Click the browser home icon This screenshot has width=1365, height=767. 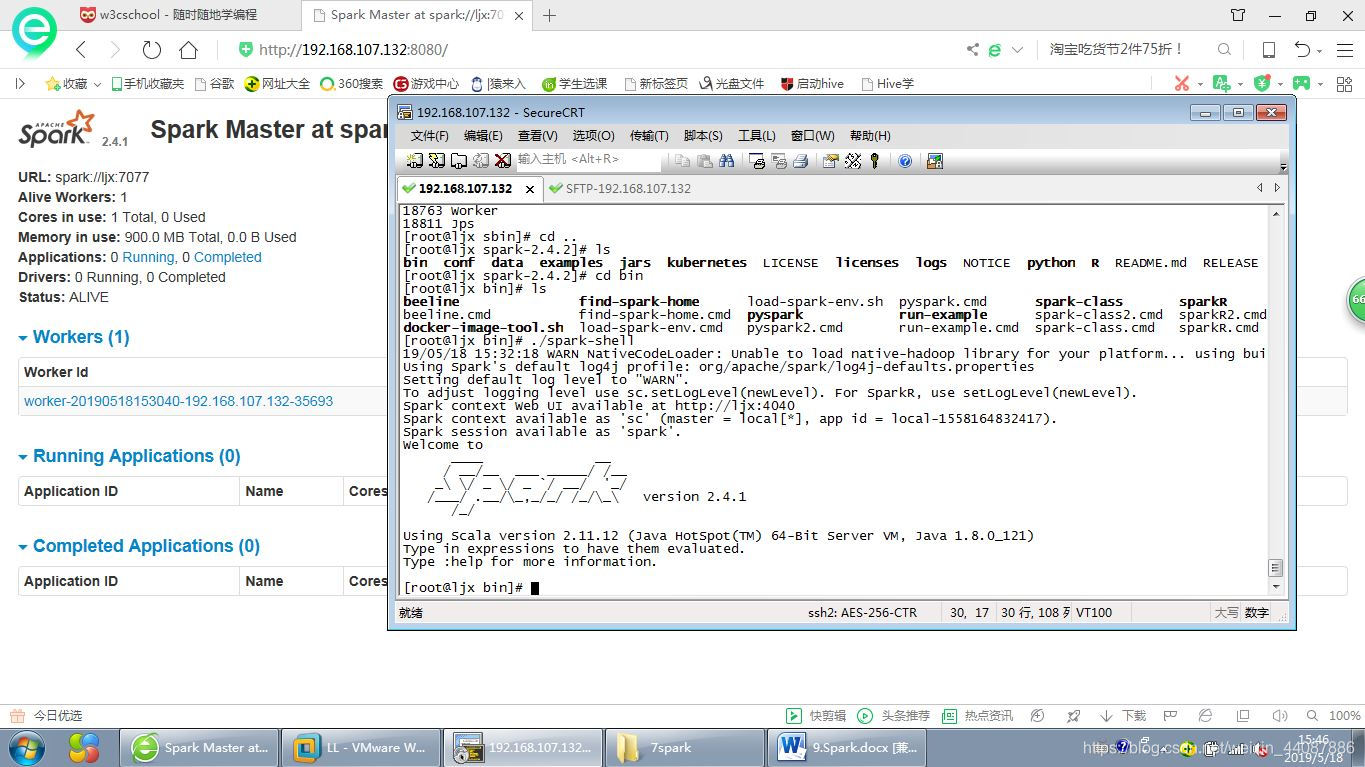tap(188, 49)
